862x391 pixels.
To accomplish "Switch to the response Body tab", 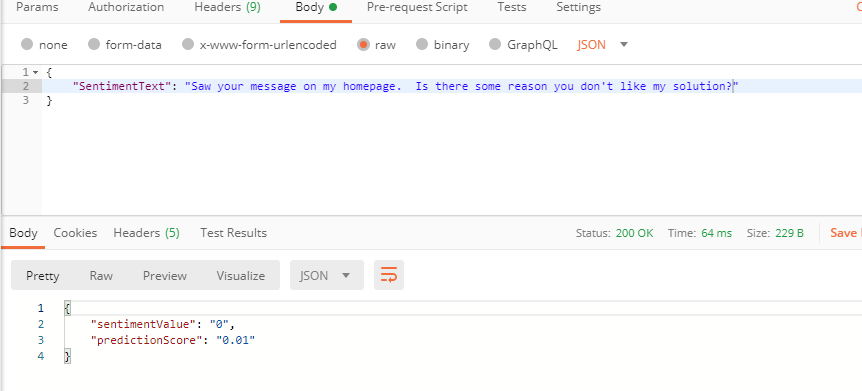I will 23,233.
